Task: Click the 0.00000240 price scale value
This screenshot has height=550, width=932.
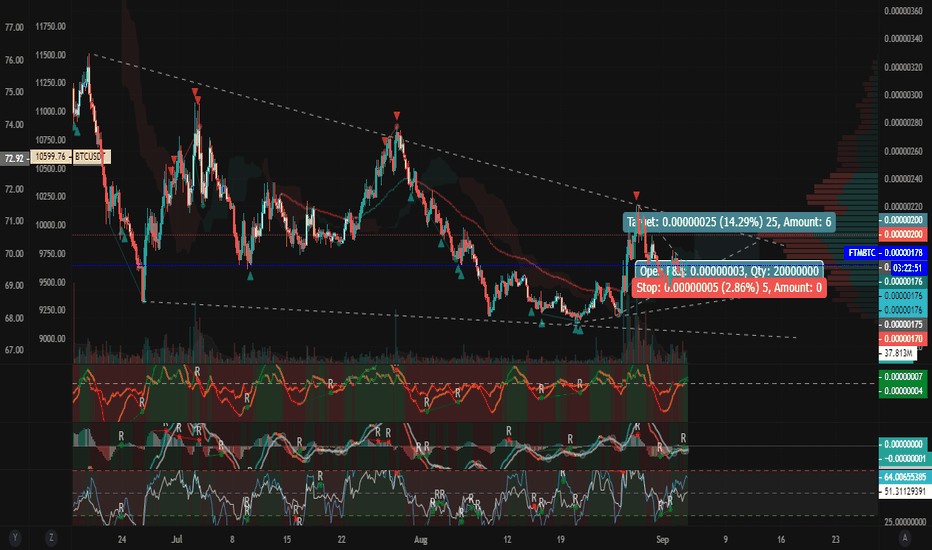Action: click(x=903, y=178)
